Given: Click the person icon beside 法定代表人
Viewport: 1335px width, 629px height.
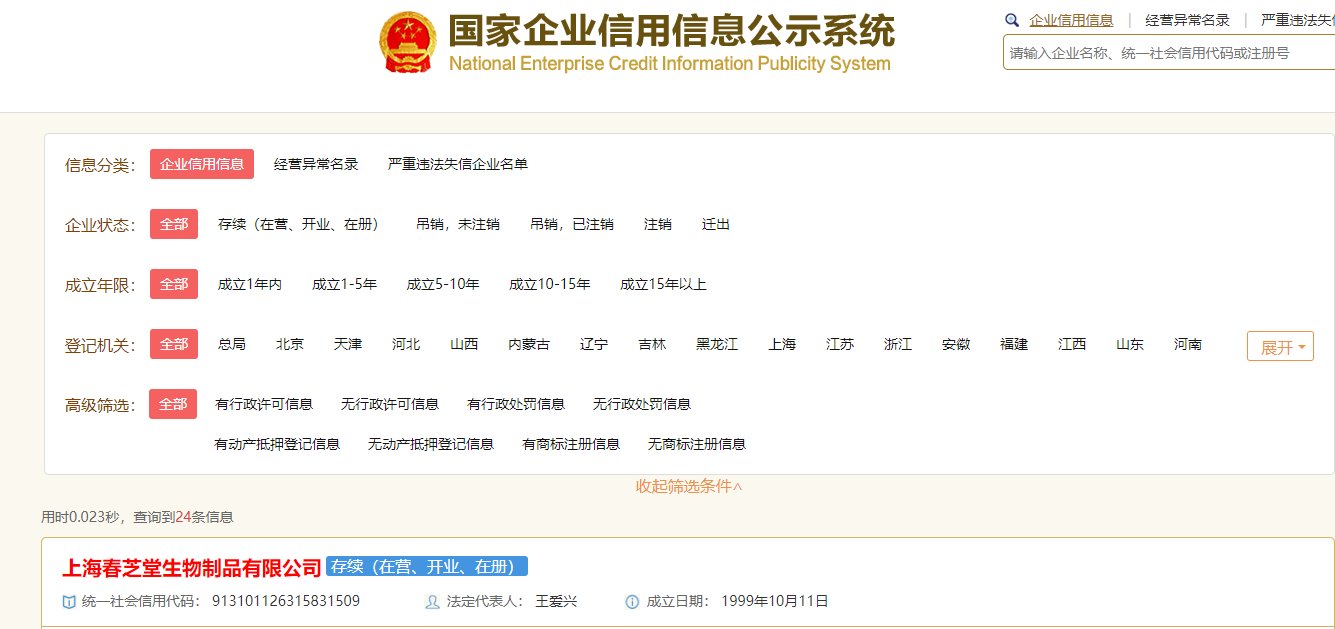Looking at the screenshot, I should point(430,604).
